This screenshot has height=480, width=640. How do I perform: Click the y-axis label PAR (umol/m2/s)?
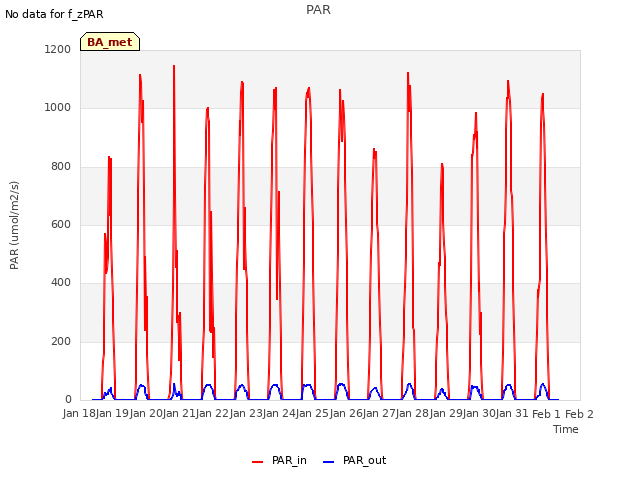pos(14,225)
